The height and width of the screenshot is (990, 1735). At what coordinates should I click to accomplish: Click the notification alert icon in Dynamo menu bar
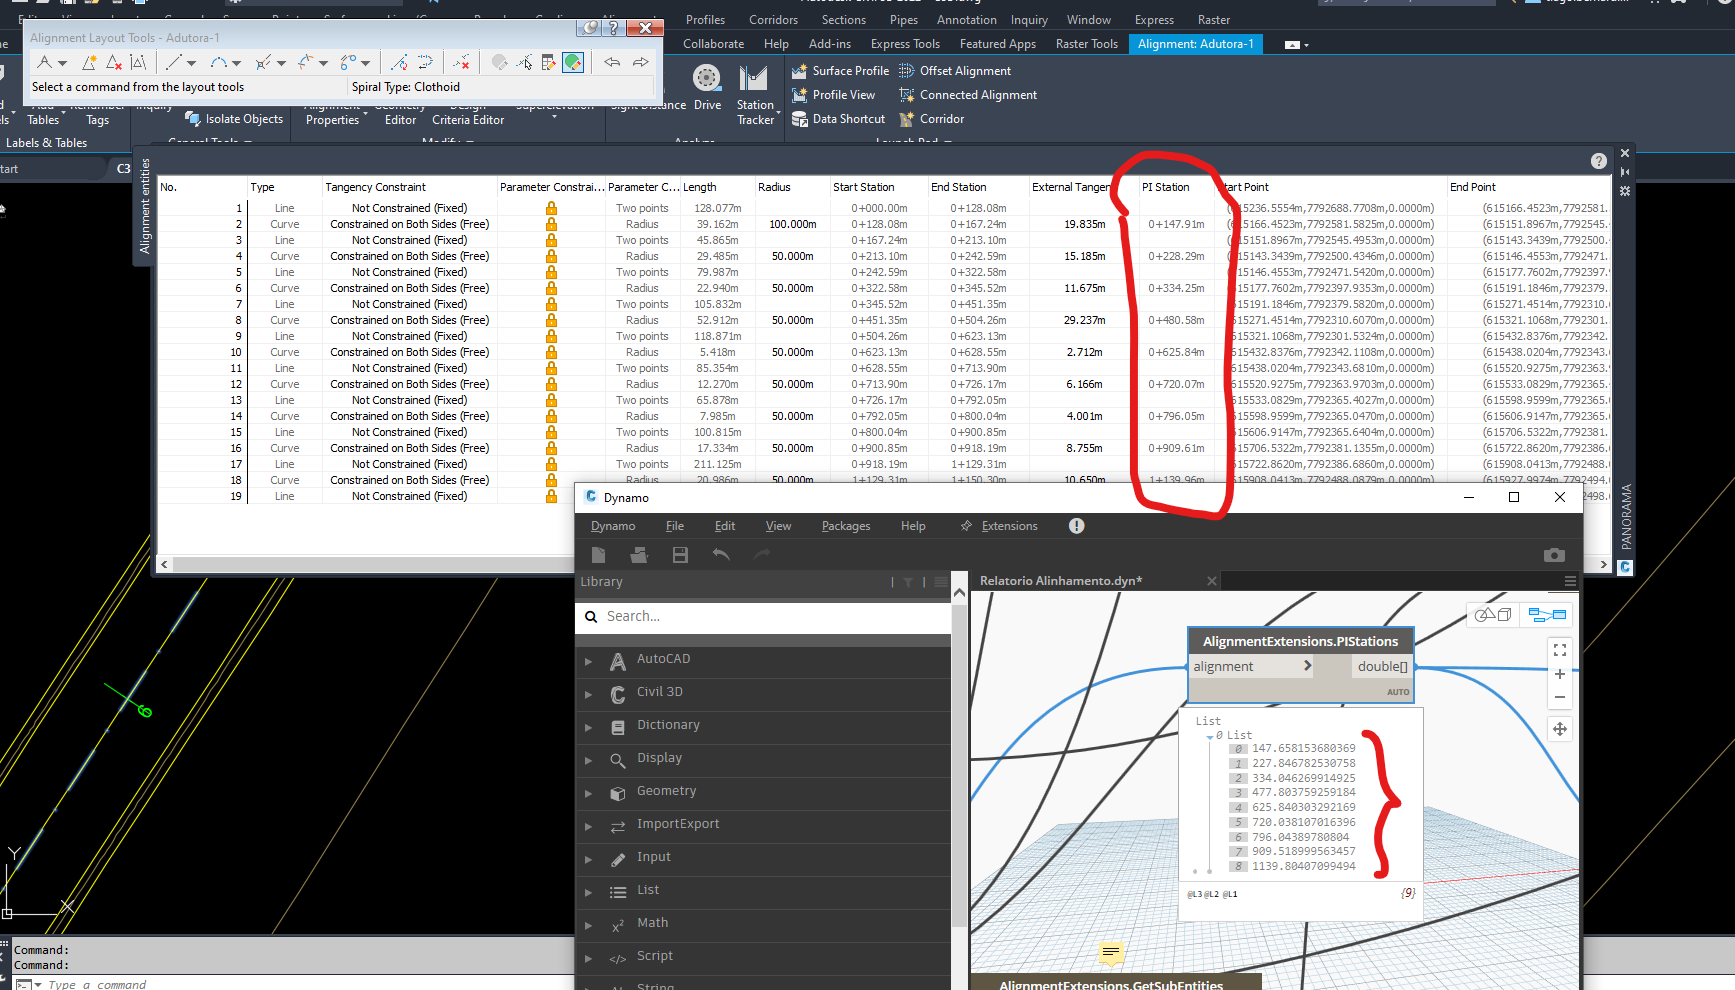pyautogui.click(x=1077, y=526)
